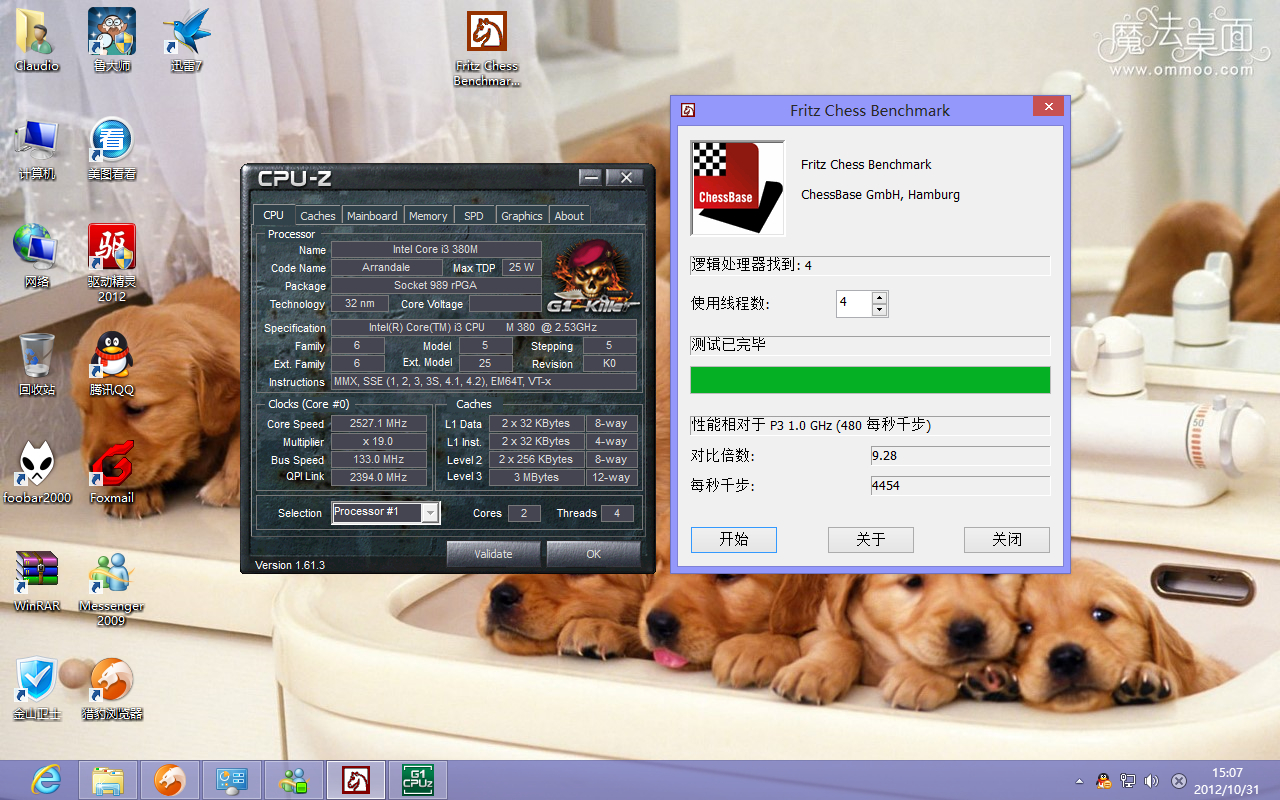Open the Messenger 2009 desktop shortcut
This screenshot has height=800, width=1280.
coord(112,588)
